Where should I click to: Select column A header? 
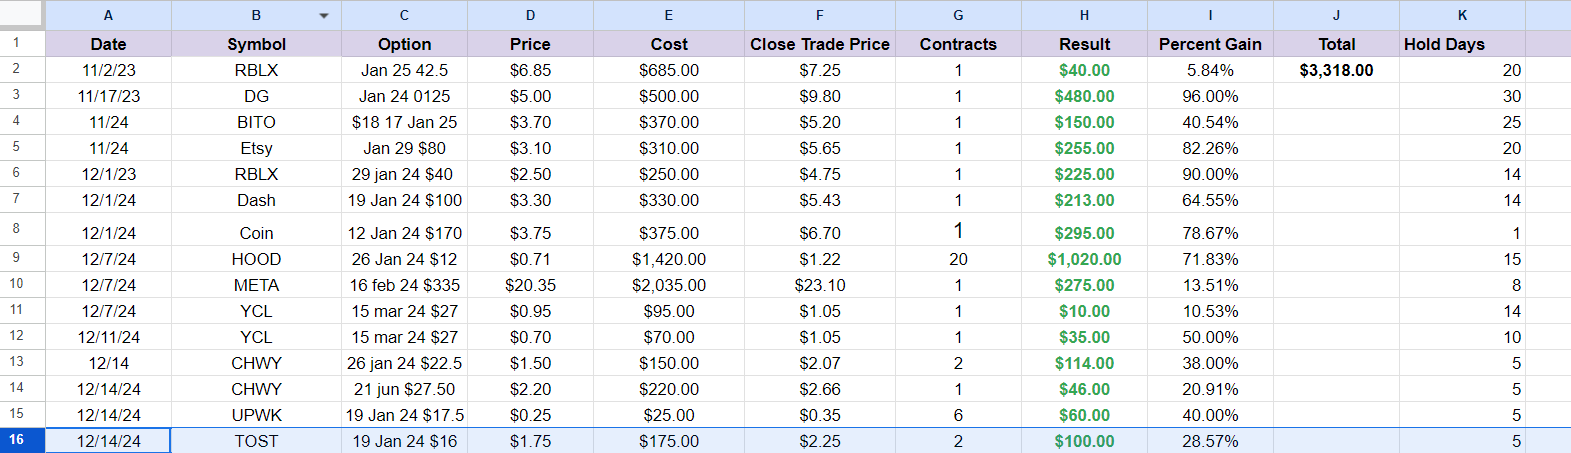pyautogui.click(x=108, y=15)
